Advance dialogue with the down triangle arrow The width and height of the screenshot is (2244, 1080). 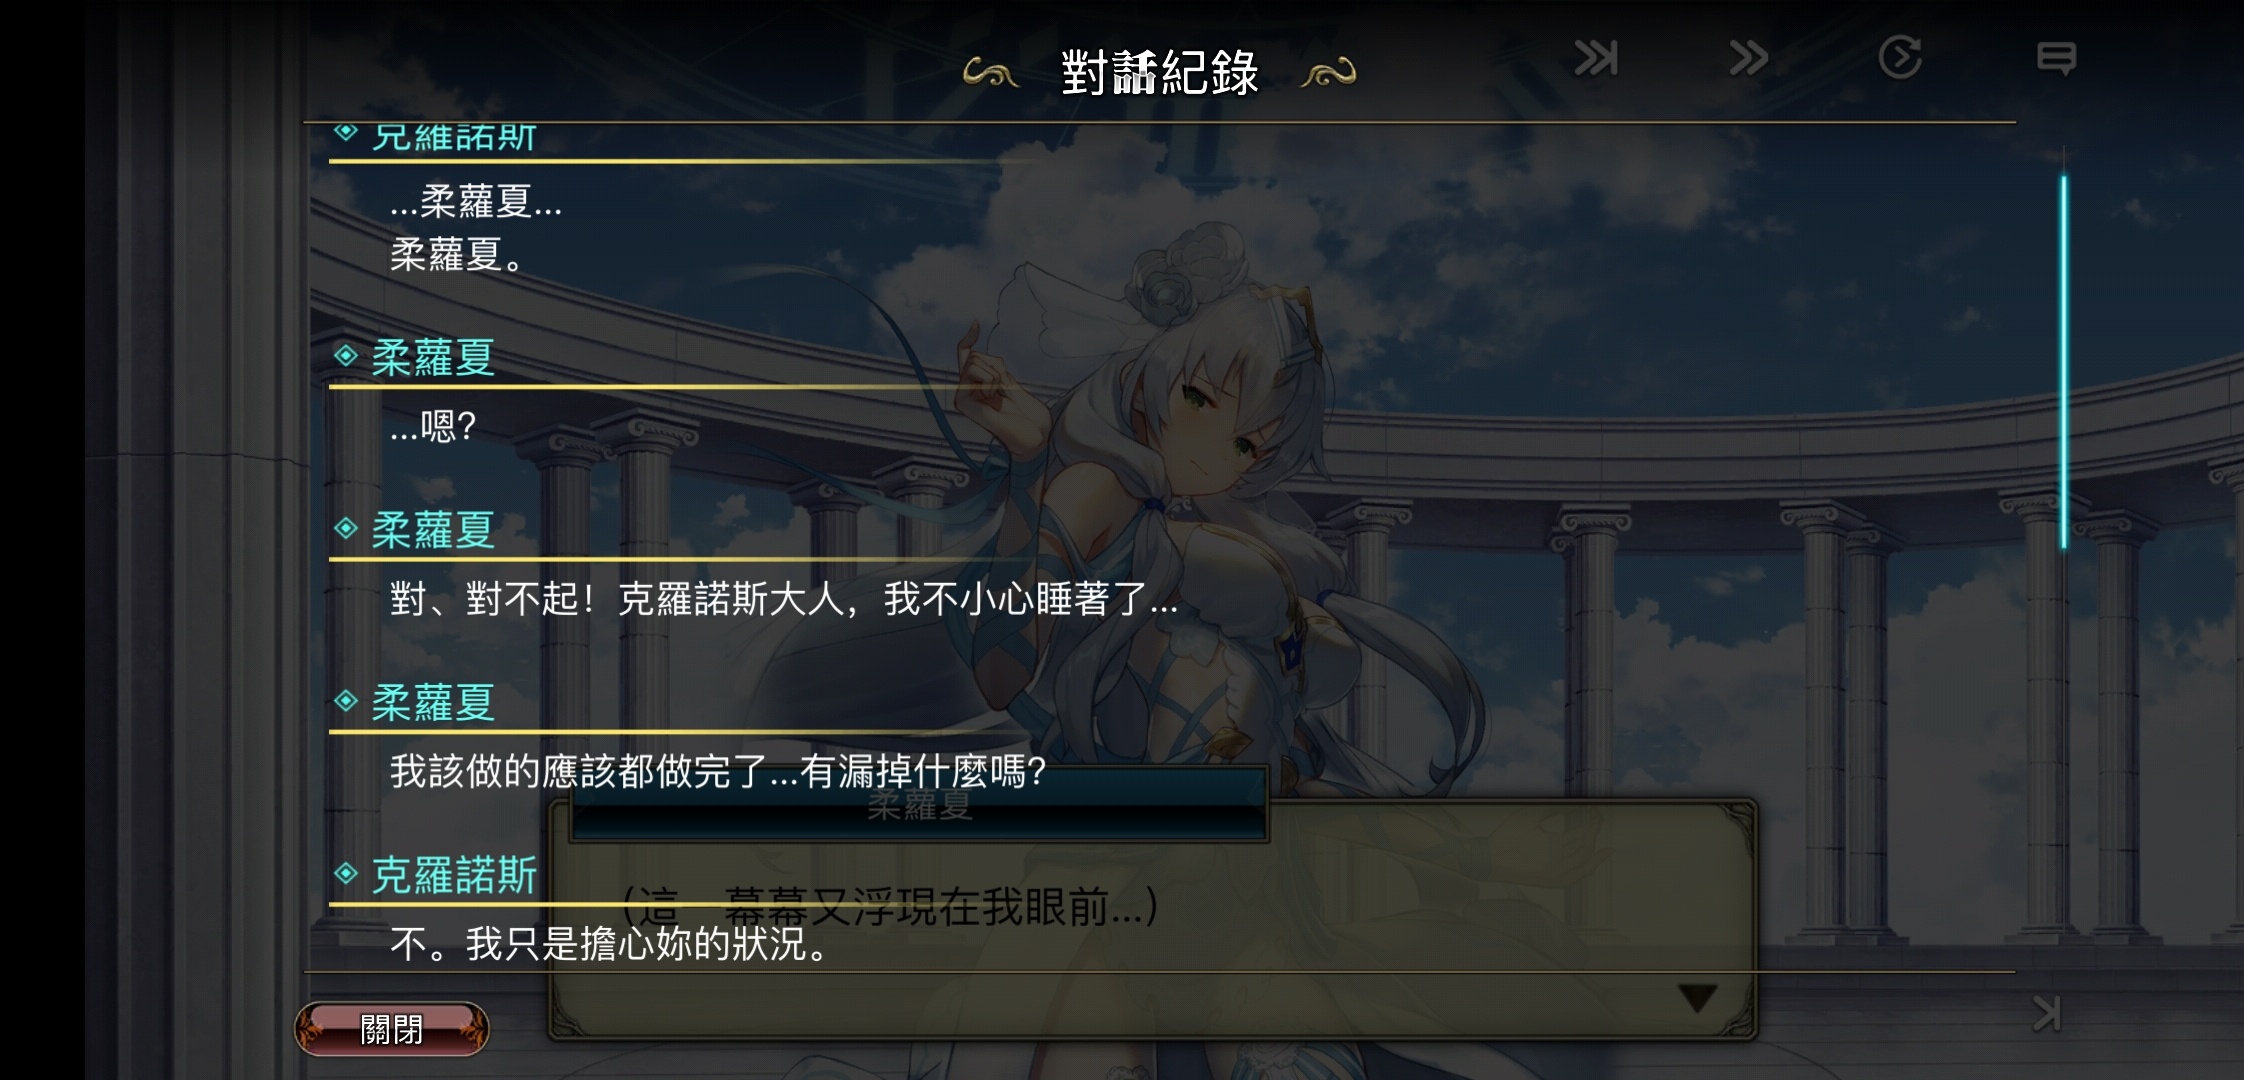(x=1697, y=997)
